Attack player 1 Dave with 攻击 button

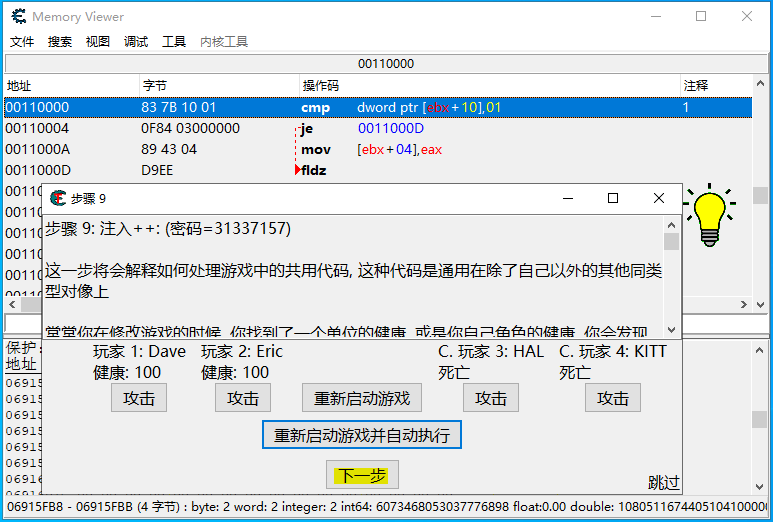click(x=139, y=398)
